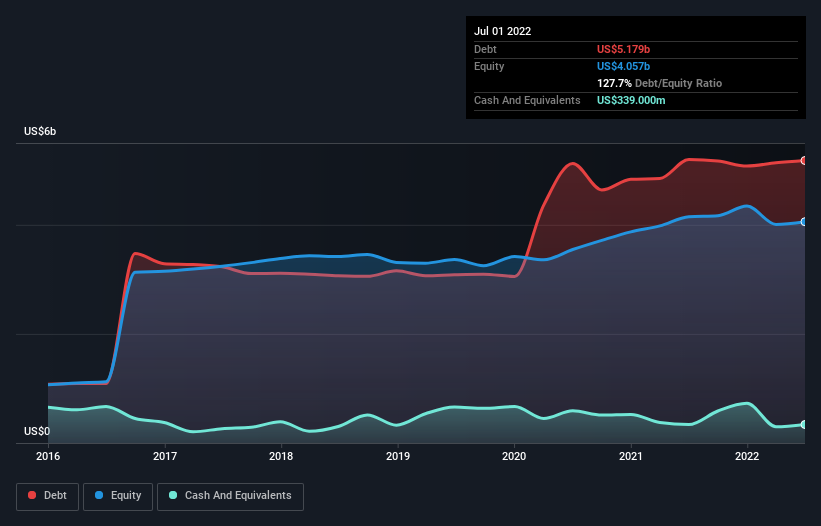
Task: Click the 2016 x-axis label
Action: pos(48,456)
